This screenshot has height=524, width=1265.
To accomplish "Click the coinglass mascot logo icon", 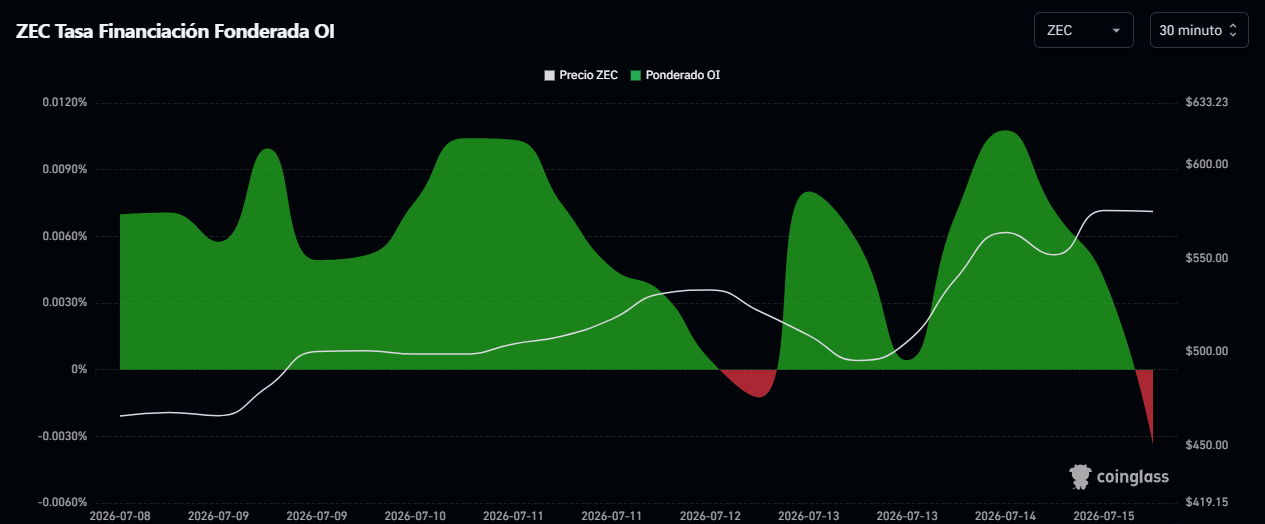I will [x=1080, y=477].
